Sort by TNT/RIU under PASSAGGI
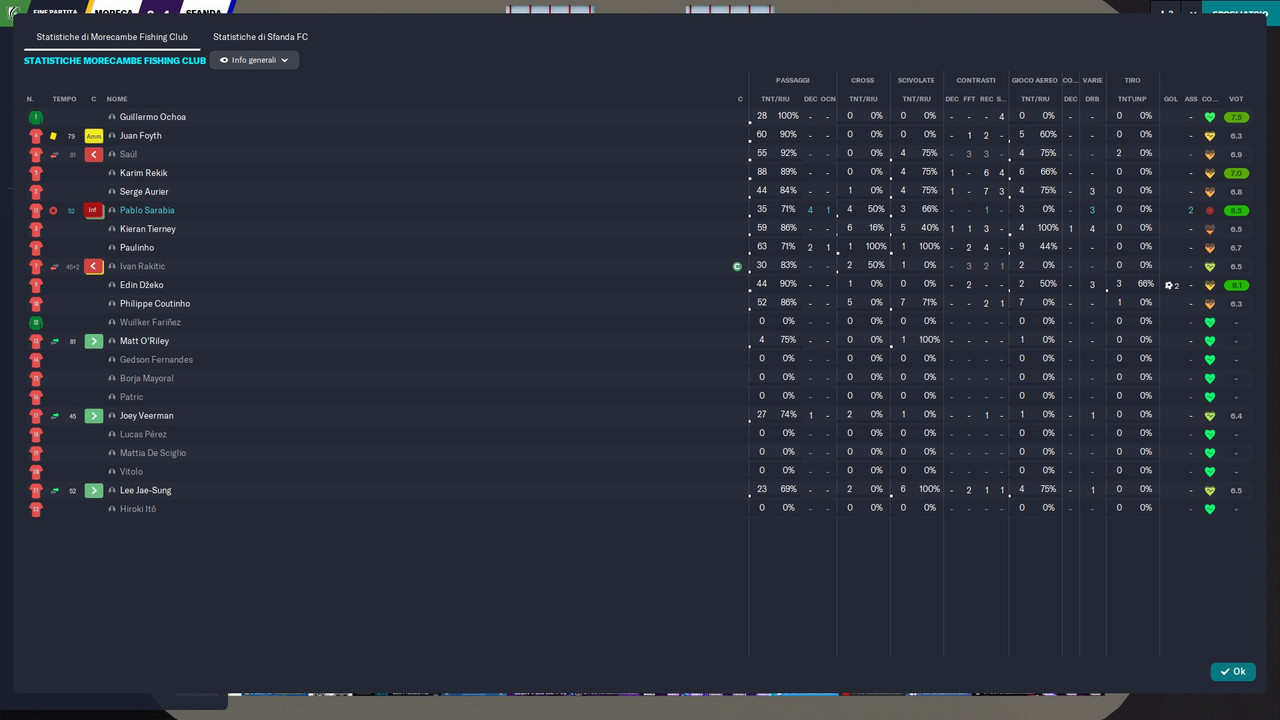This screenshot has height=720, width=1280. pos(775,99)
